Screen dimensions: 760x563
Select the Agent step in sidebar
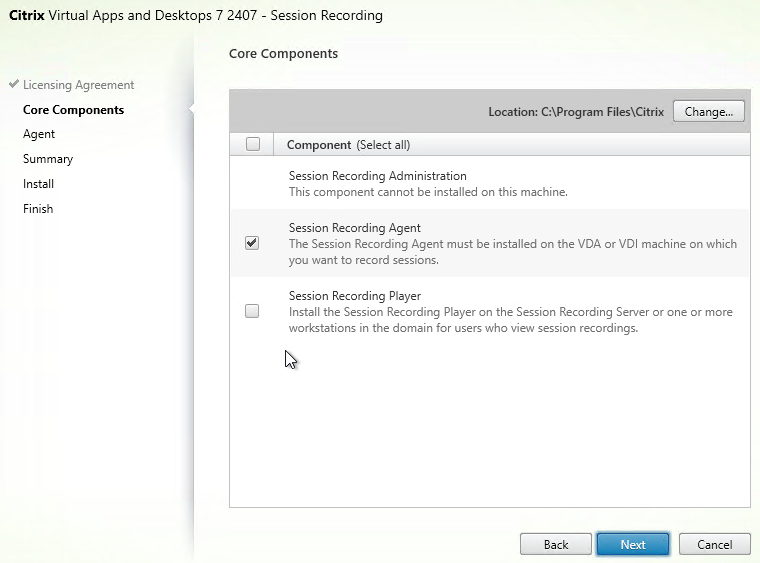(39, 134)
